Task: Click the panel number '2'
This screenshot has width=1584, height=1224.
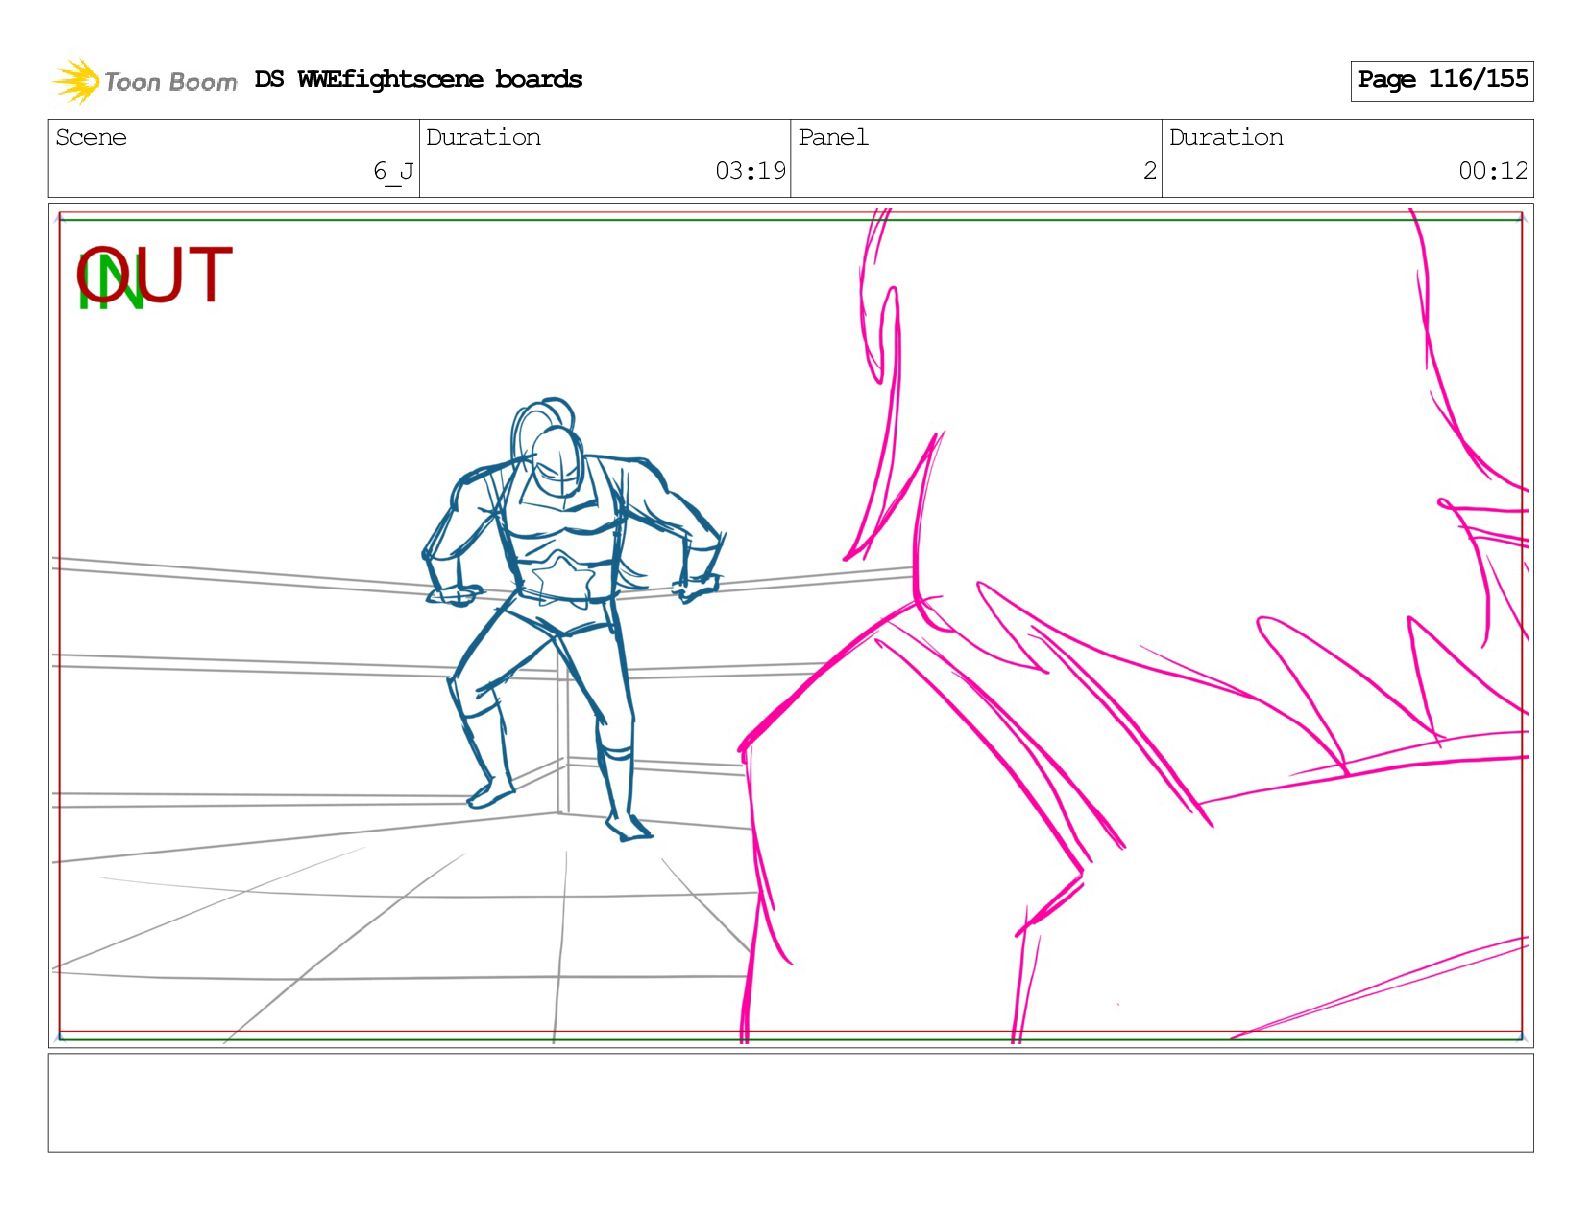Action: click(1150, 171)
